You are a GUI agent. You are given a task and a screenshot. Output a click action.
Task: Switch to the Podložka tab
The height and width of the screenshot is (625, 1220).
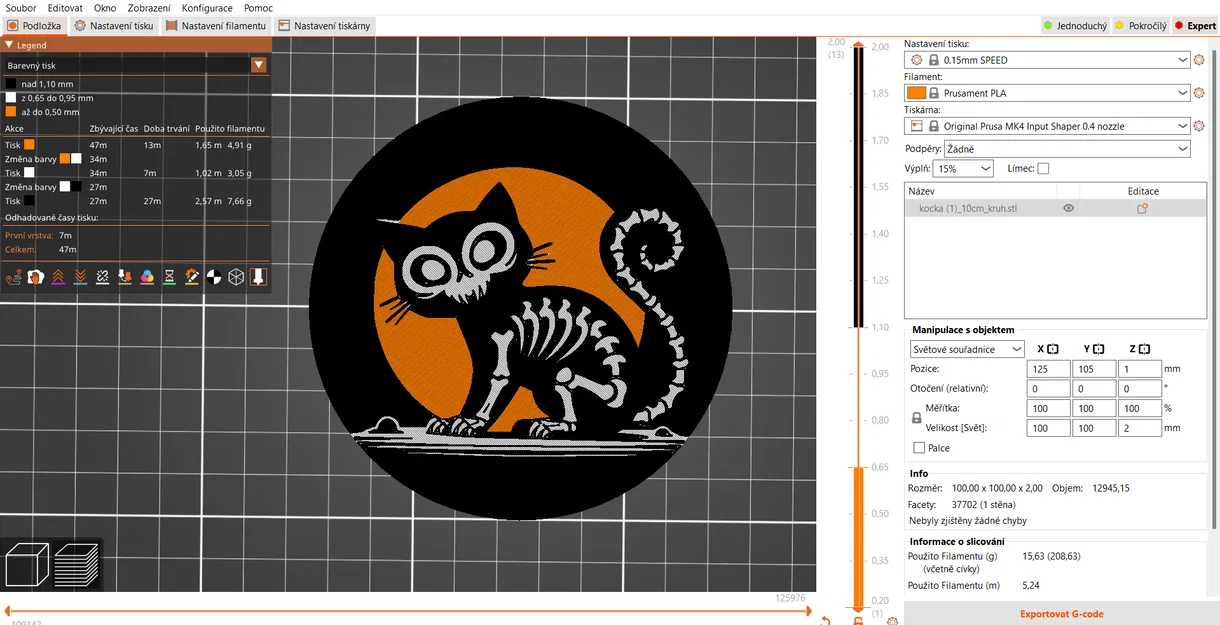point(35,26)
